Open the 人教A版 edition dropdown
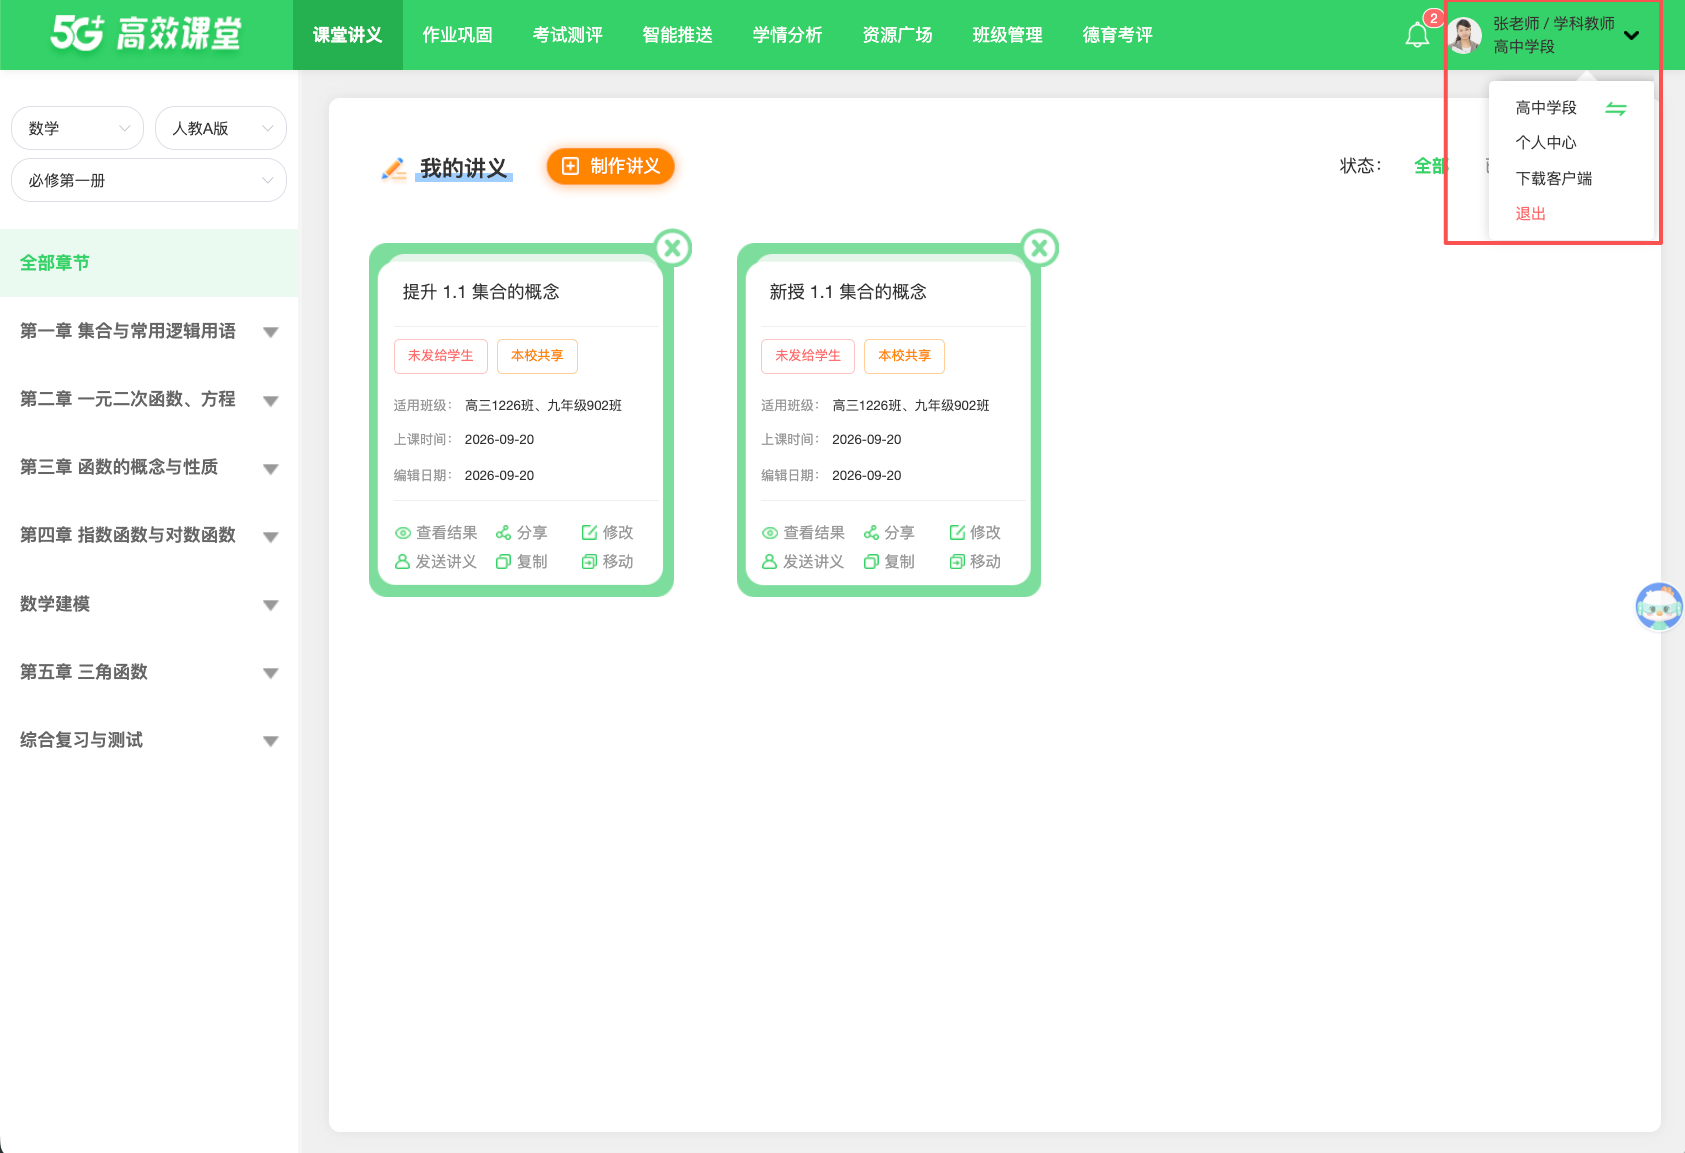Viewport: 1685px width, 1153px height. (x=221, y=128)
